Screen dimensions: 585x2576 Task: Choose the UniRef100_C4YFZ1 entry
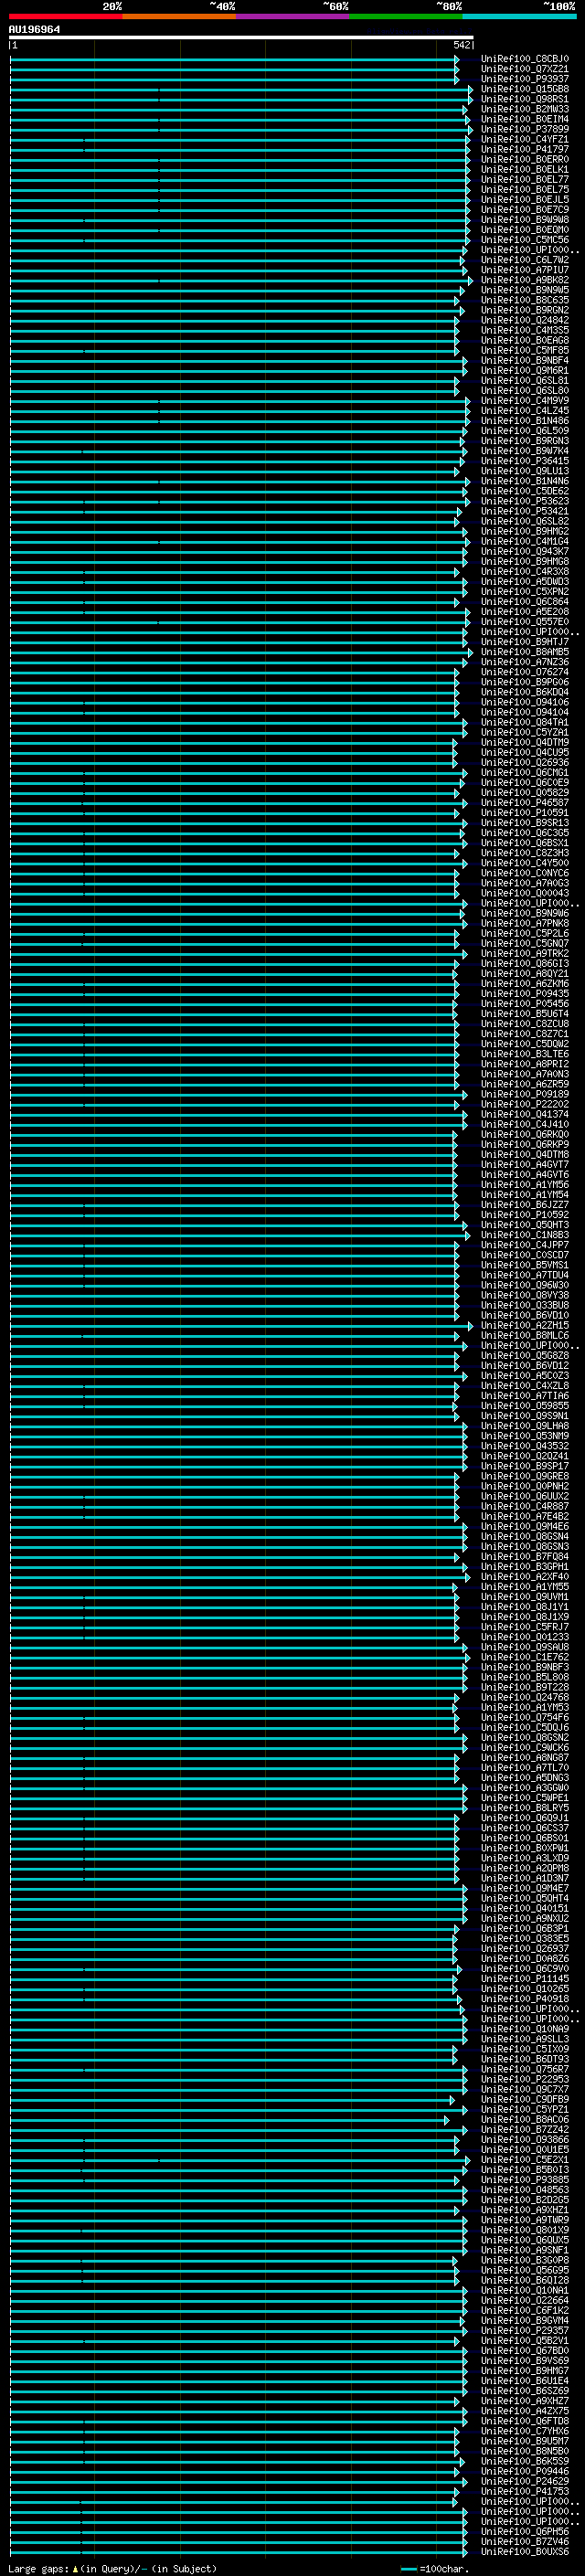coord(525,139)
